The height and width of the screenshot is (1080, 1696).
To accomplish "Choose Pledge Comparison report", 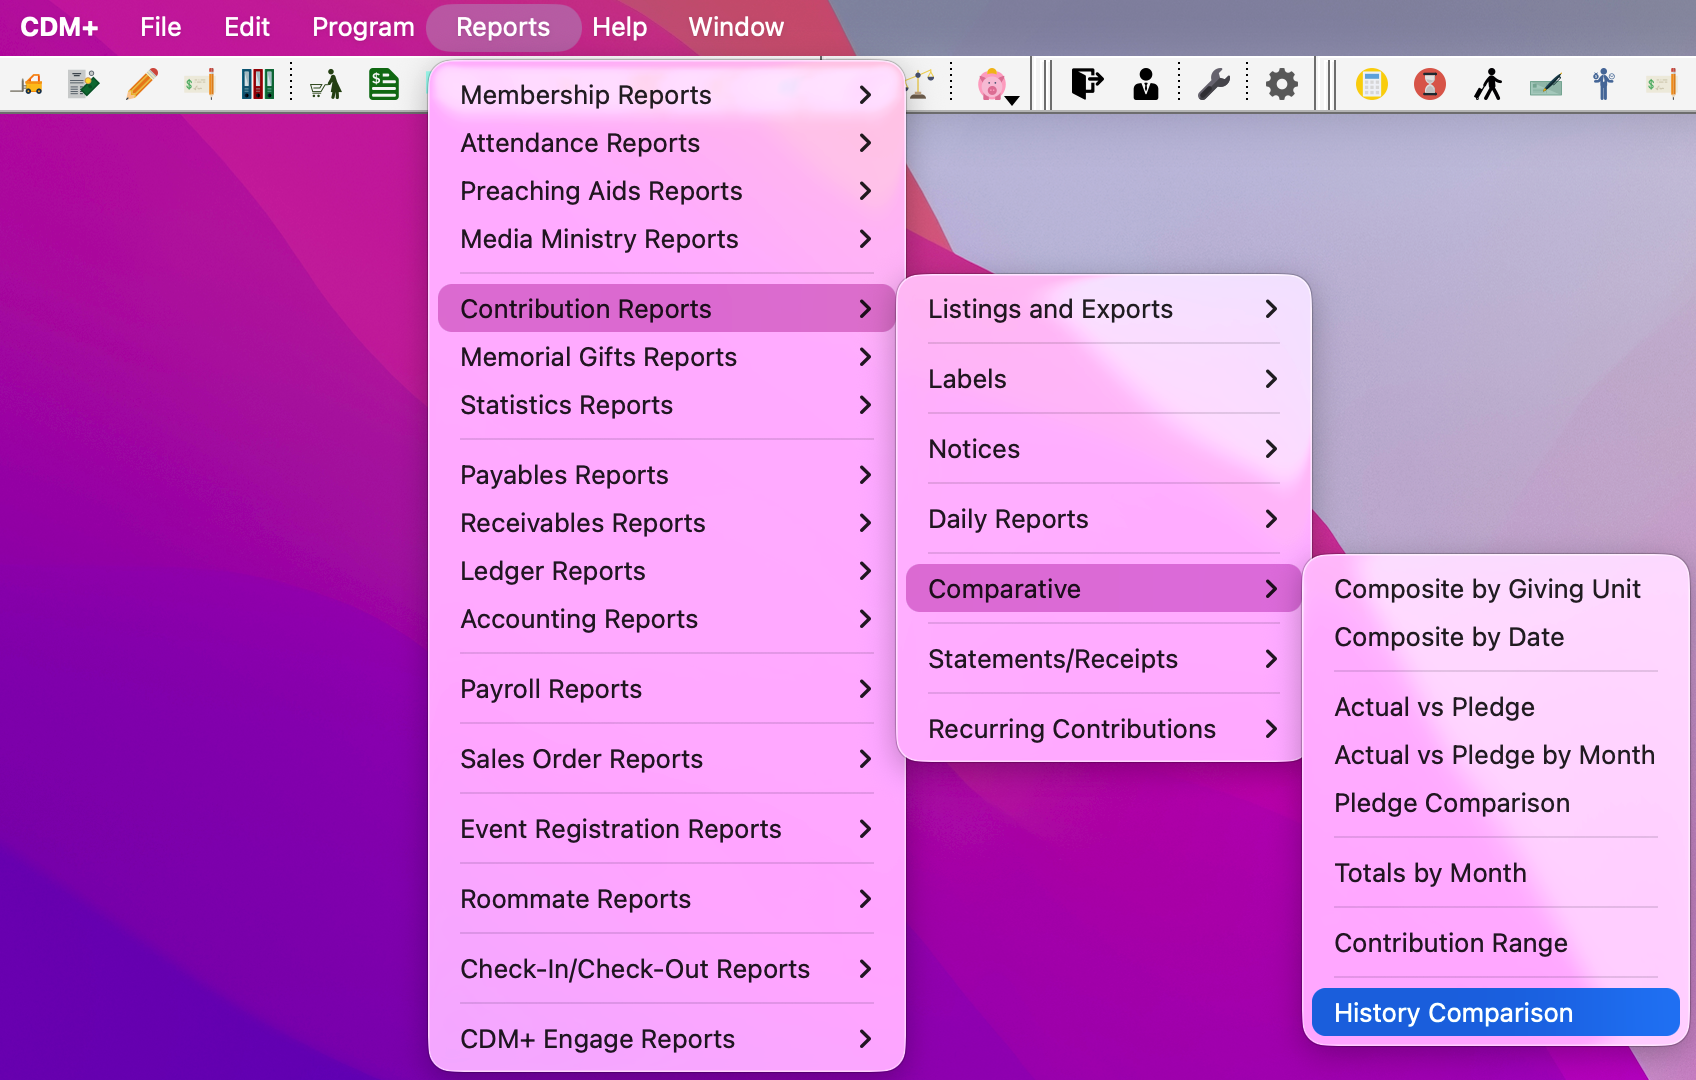I will click(1495, 803).
